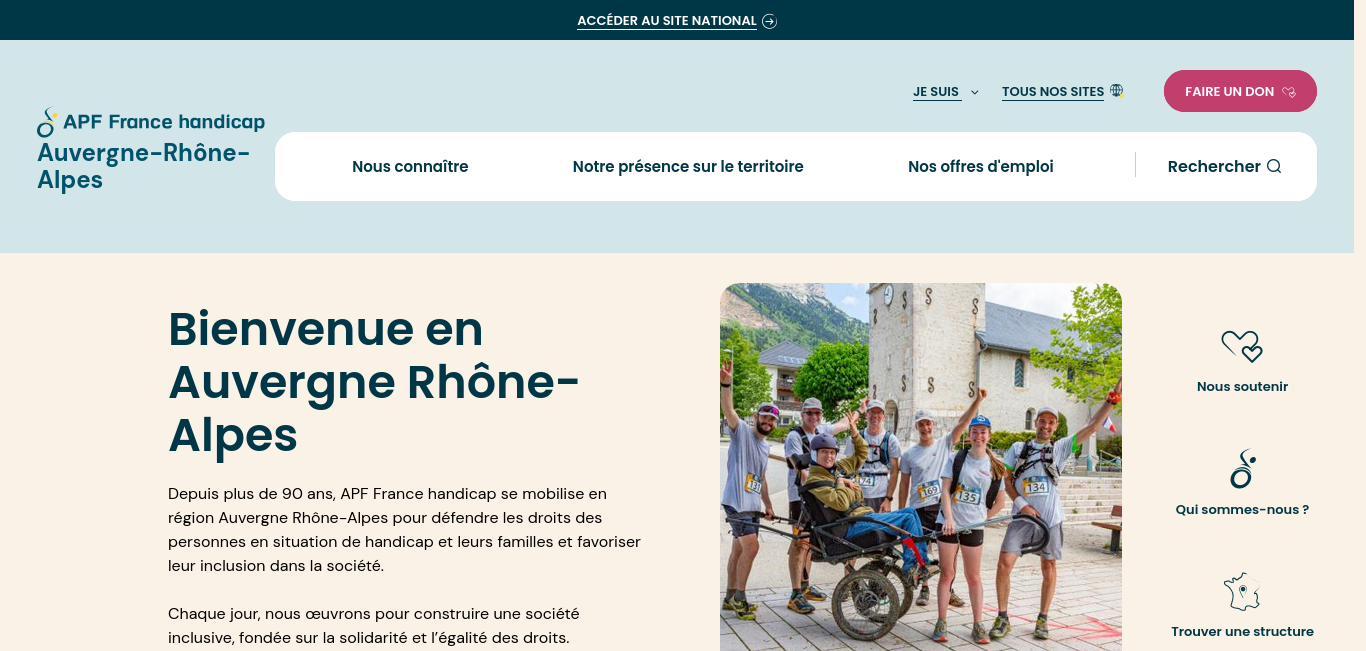Click the hearts icon in Faire un don
Image resolution: width=1366 pixels, height=651 pixels.
1289,92
